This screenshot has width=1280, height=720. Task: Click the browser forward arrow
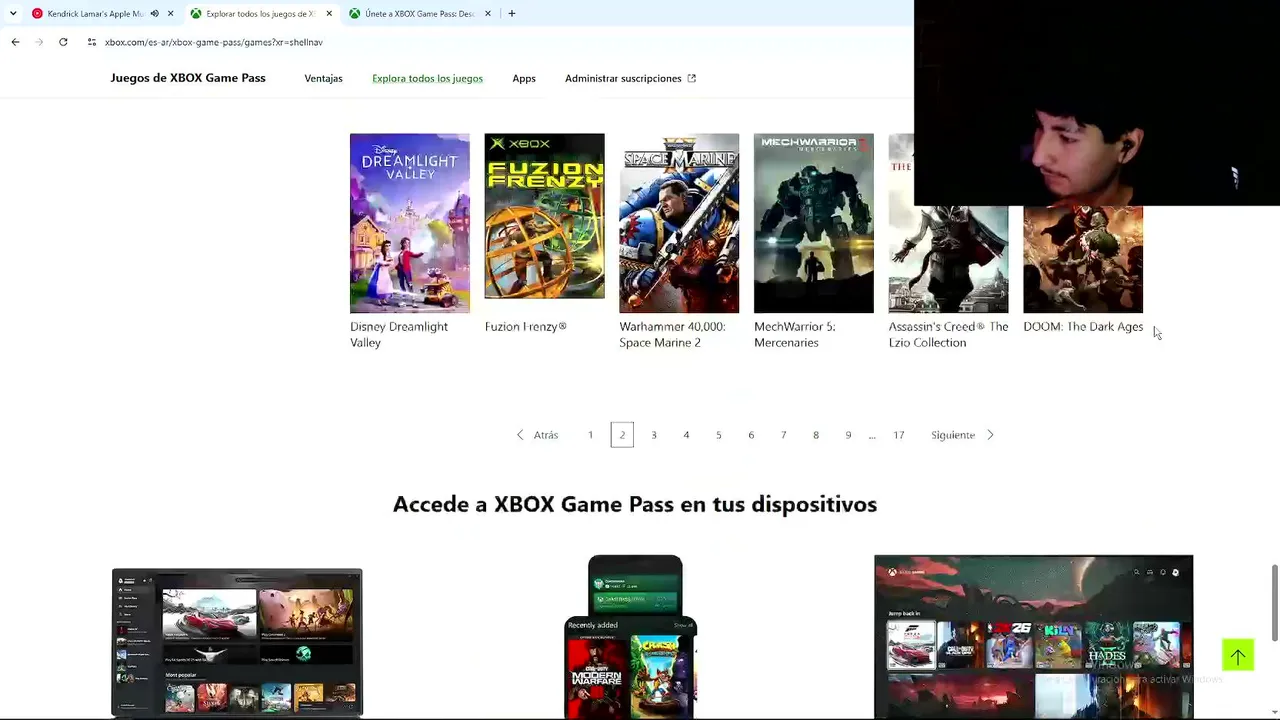[39, 42]
